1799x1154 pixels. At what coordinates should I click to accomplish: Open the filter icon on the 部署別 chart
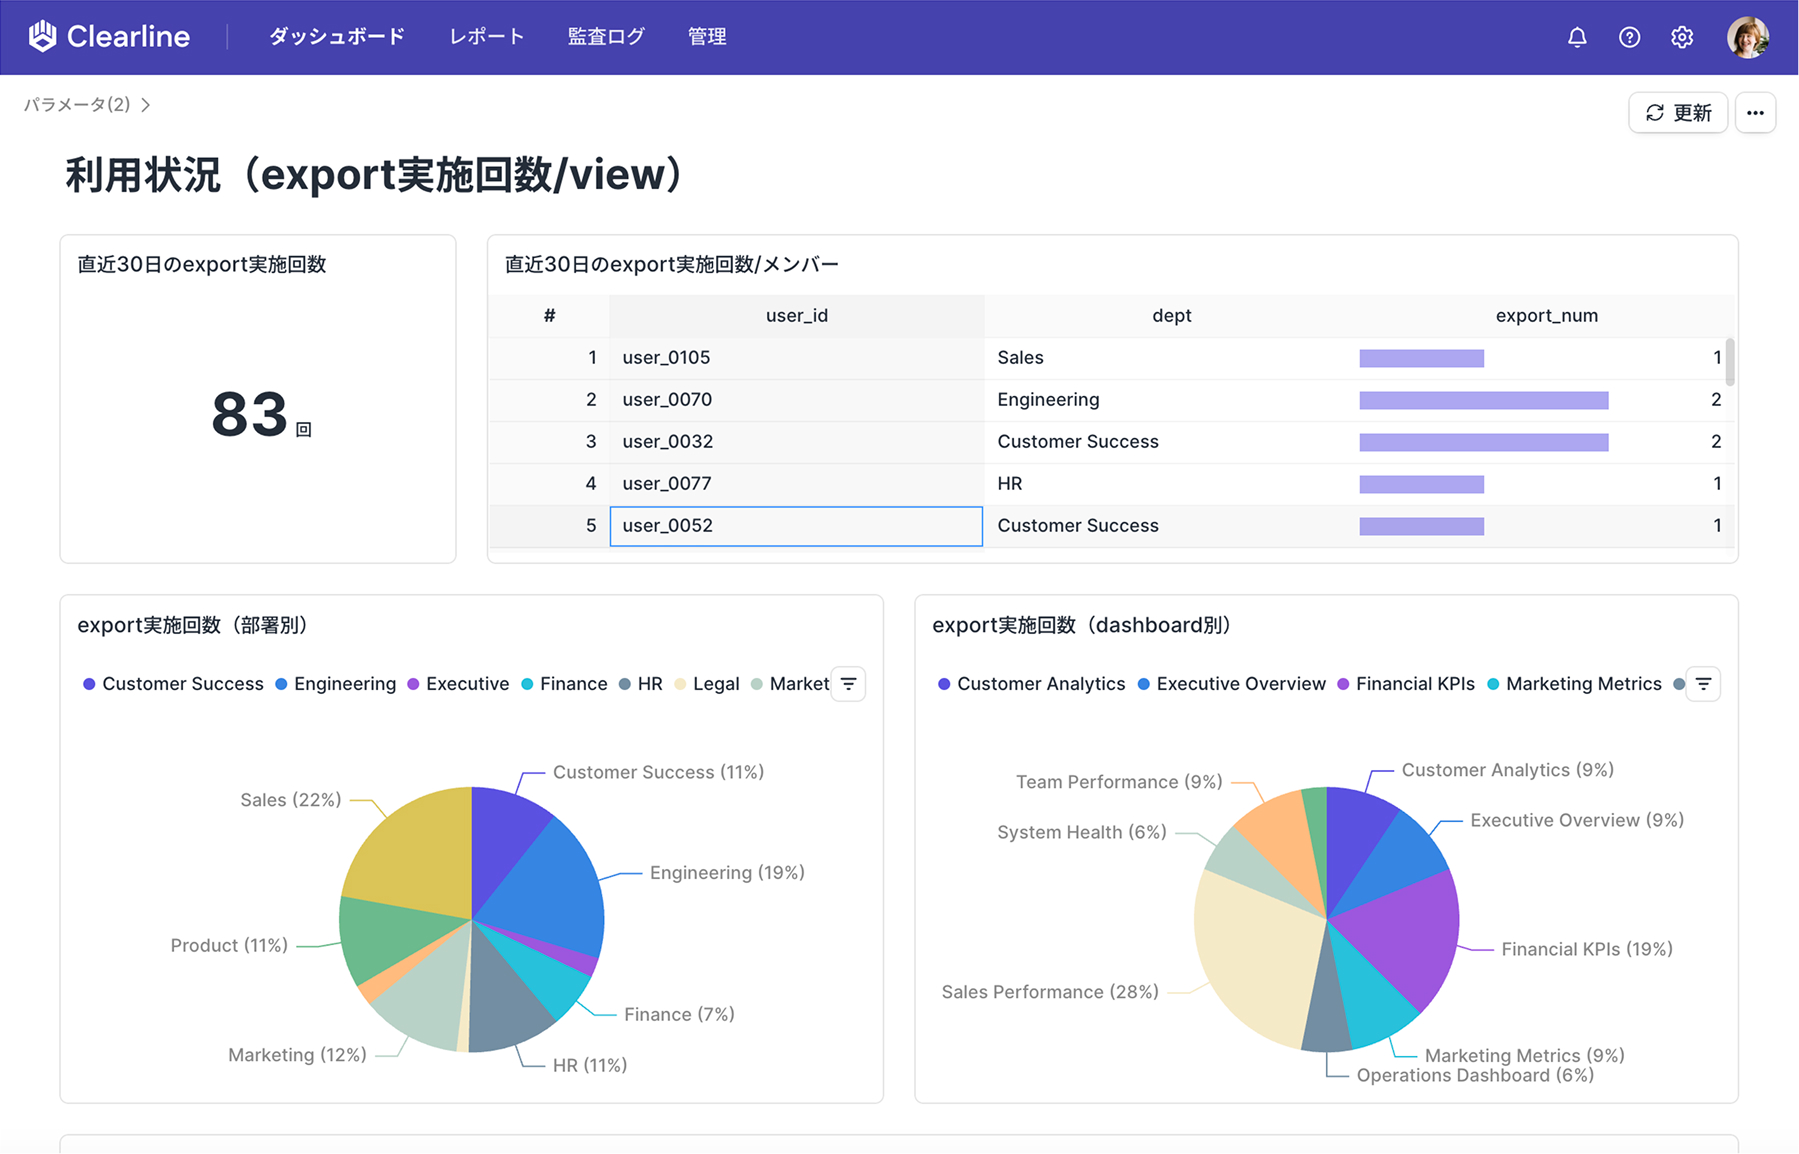click(x=848, y=684)
